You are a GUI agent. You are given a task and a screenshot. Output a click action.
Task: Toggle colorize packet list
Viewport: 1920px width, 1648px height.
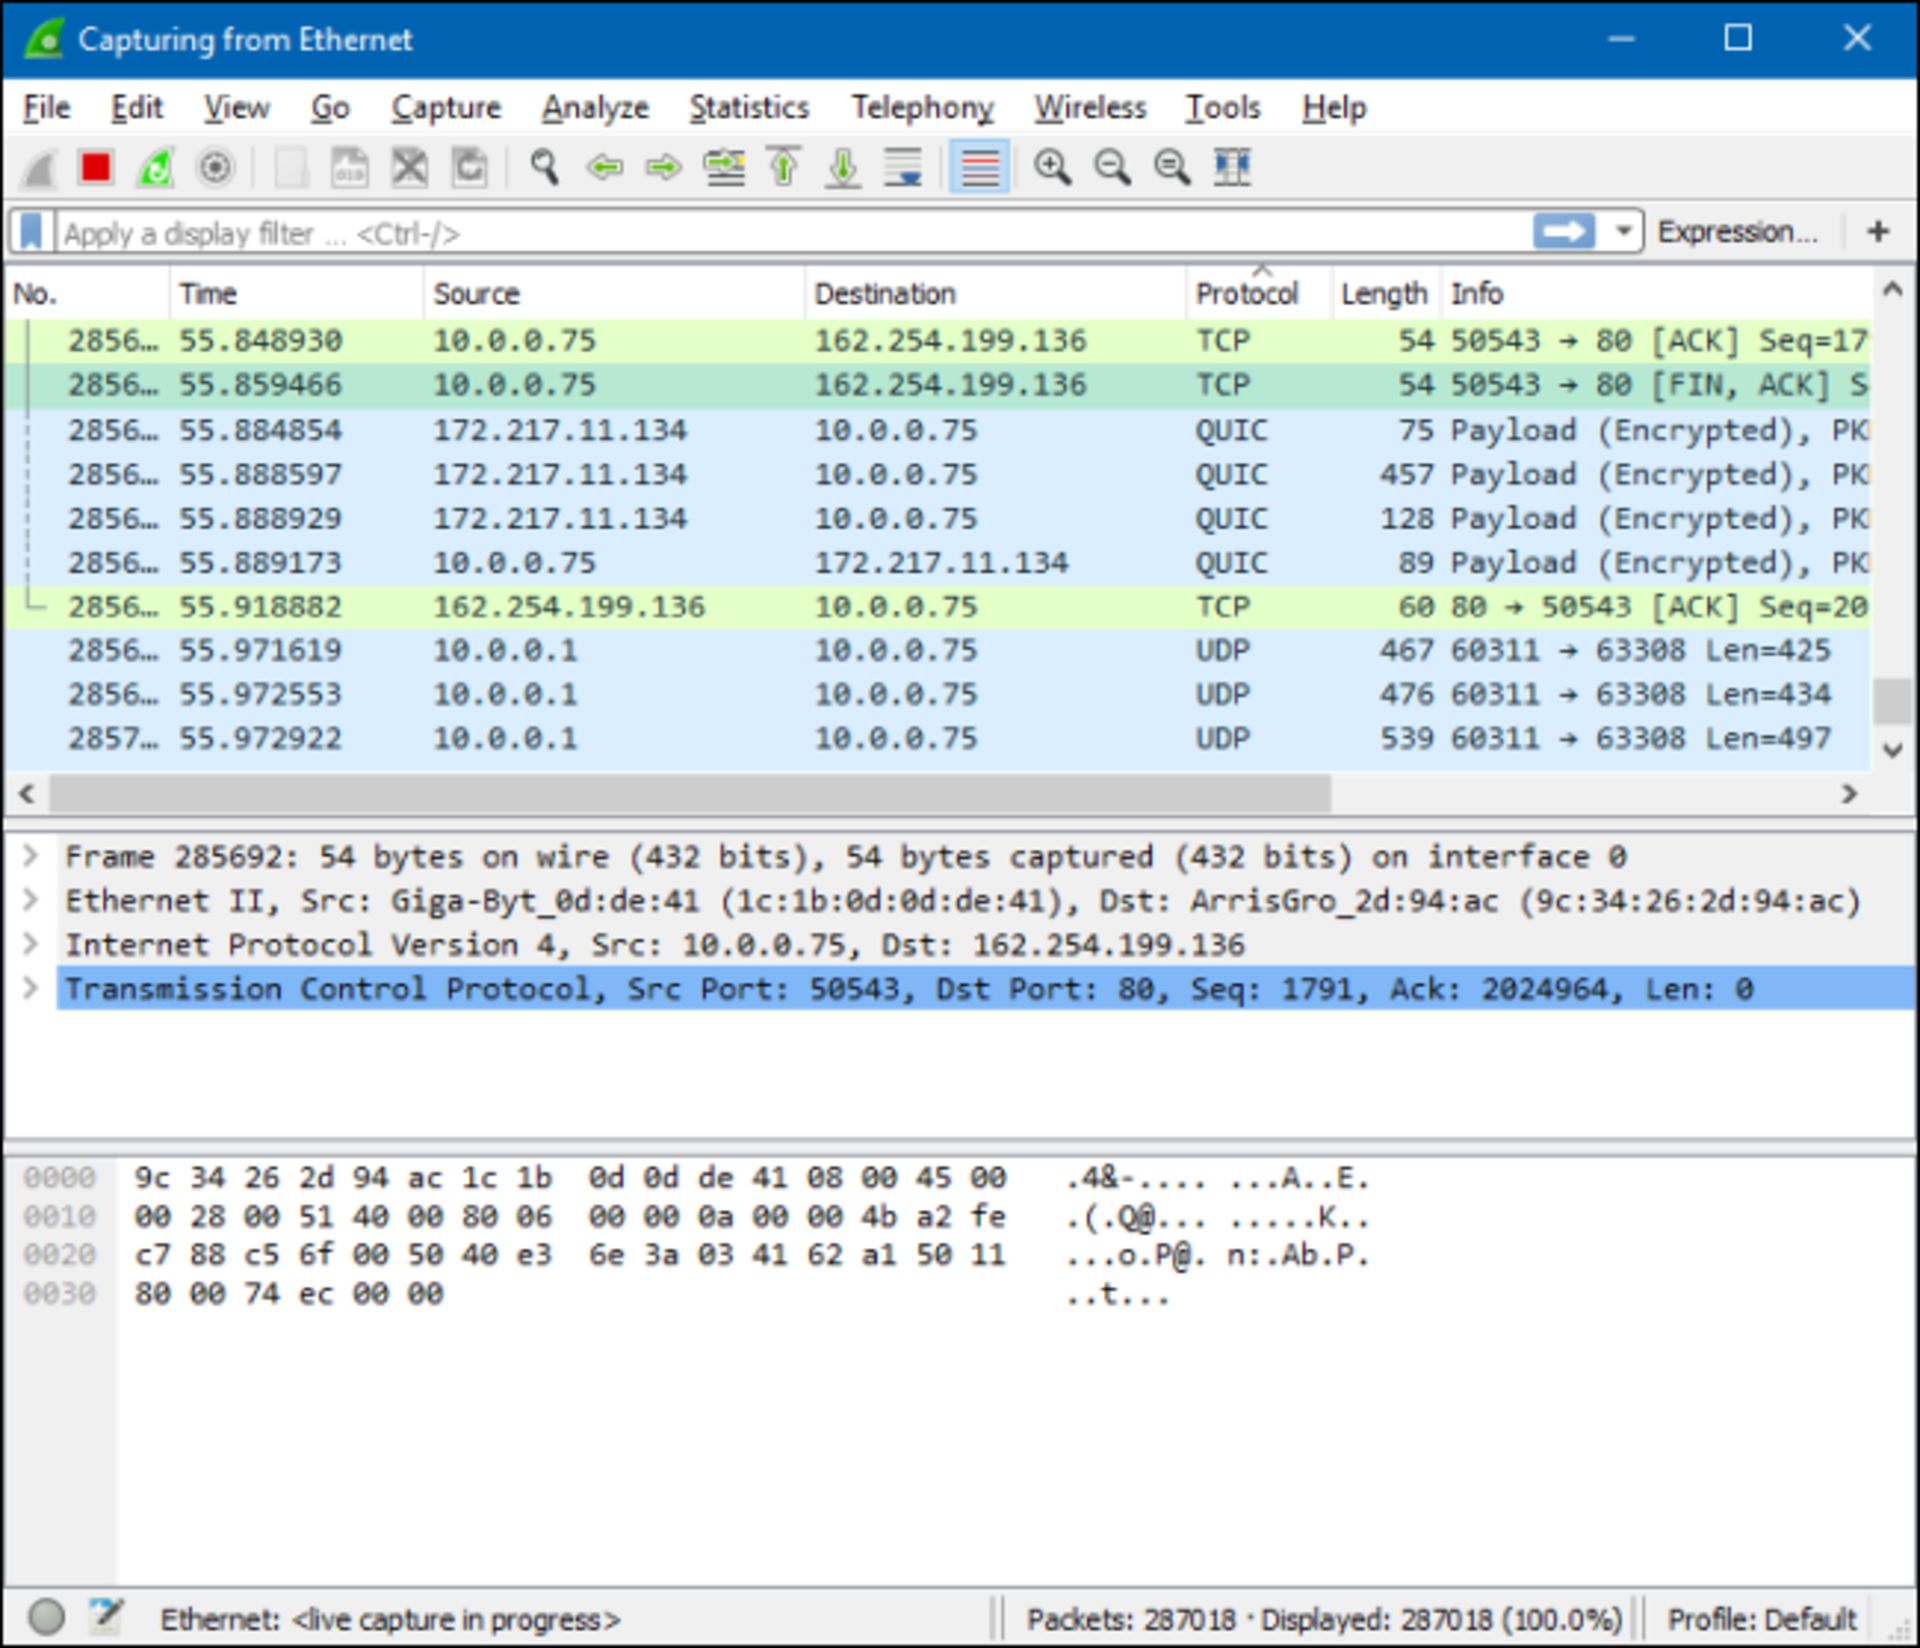[980, 168]
